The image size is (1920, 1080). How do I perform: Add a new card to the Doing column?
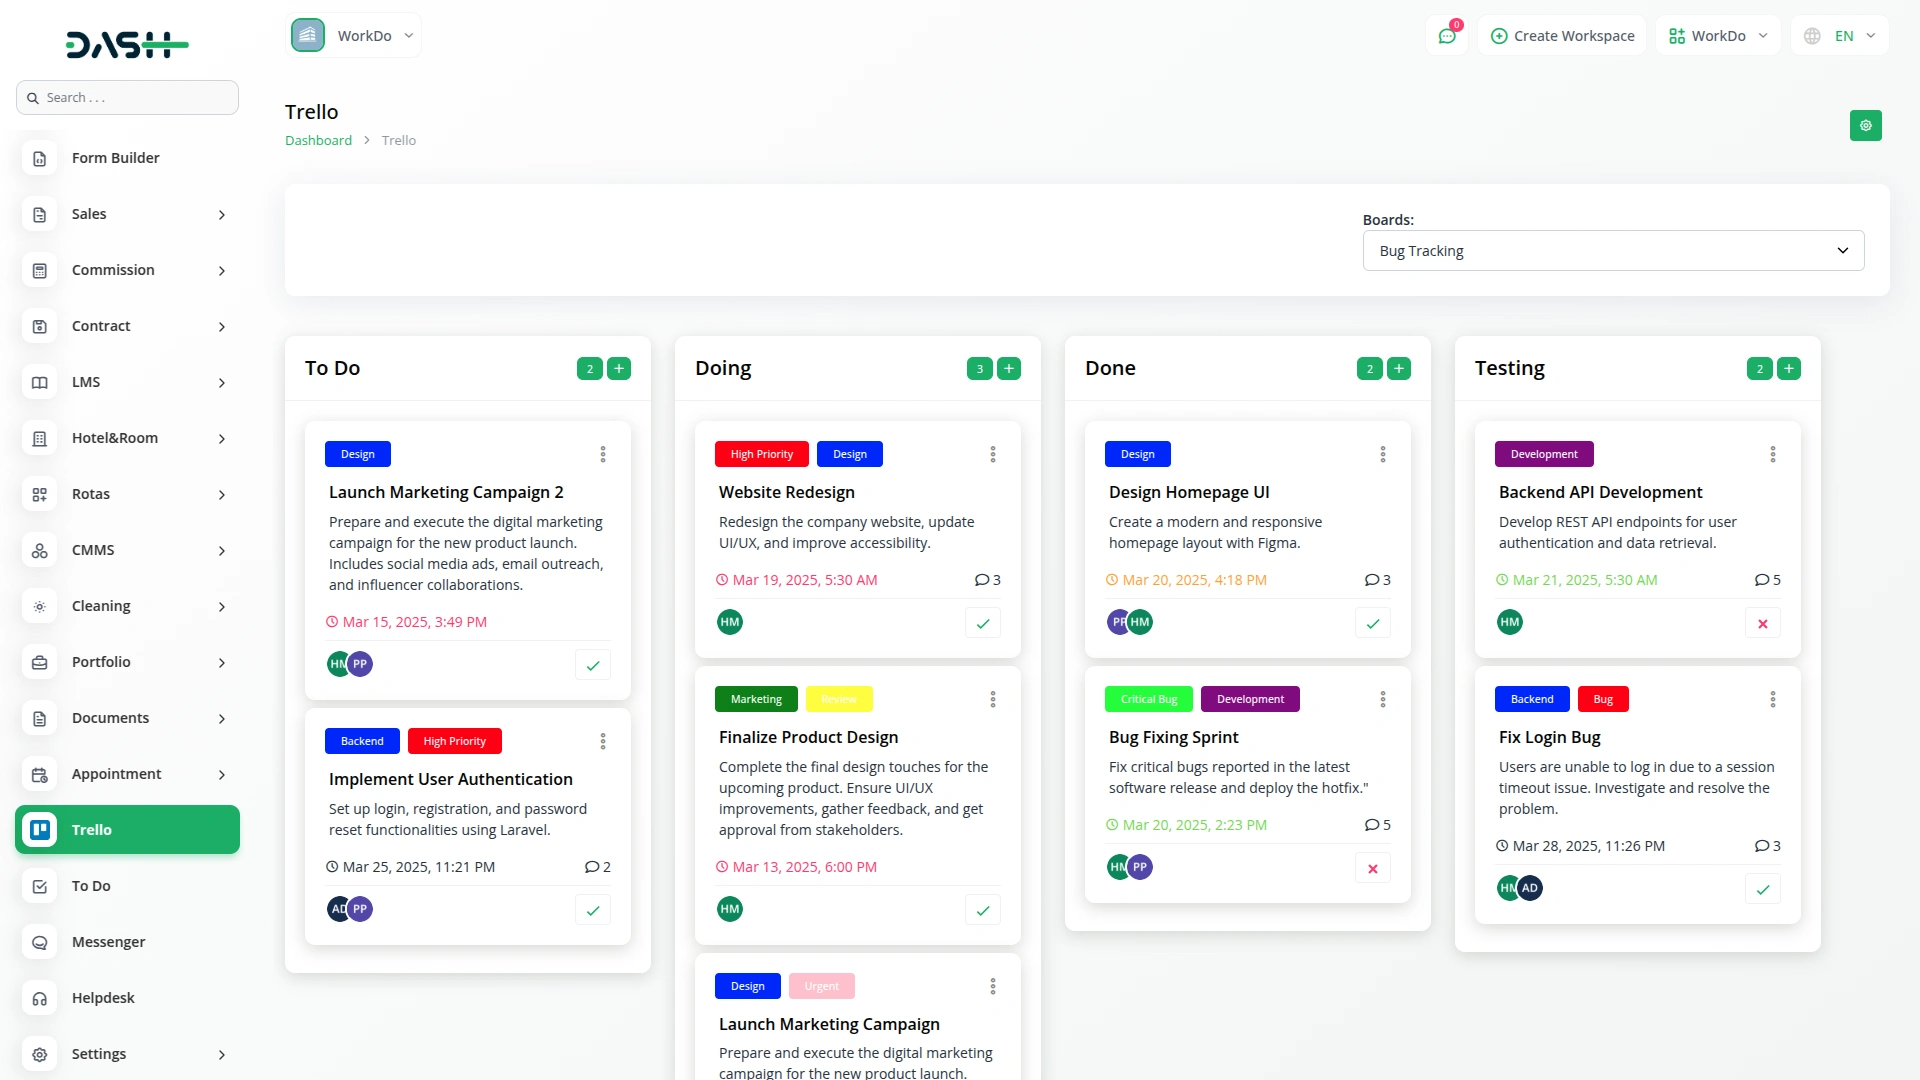click(1009, 368)
